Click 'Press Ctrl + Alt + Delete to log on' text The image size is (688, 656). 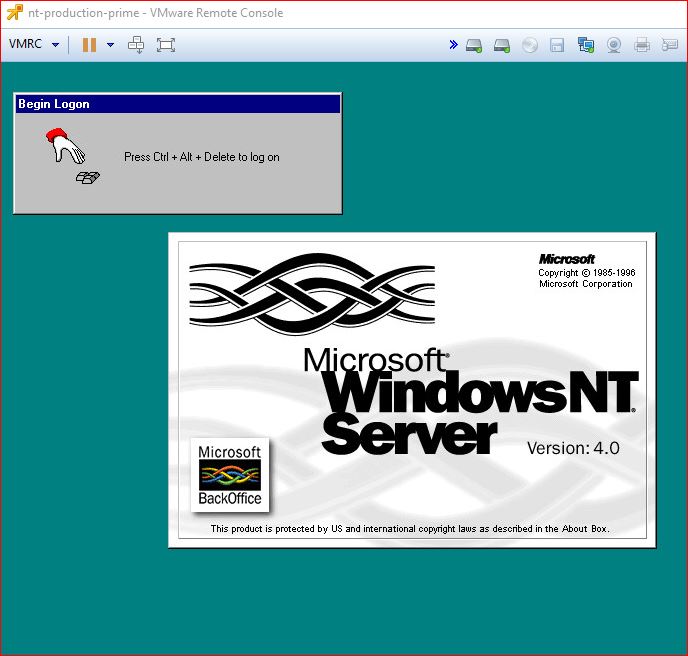point(202,157)
